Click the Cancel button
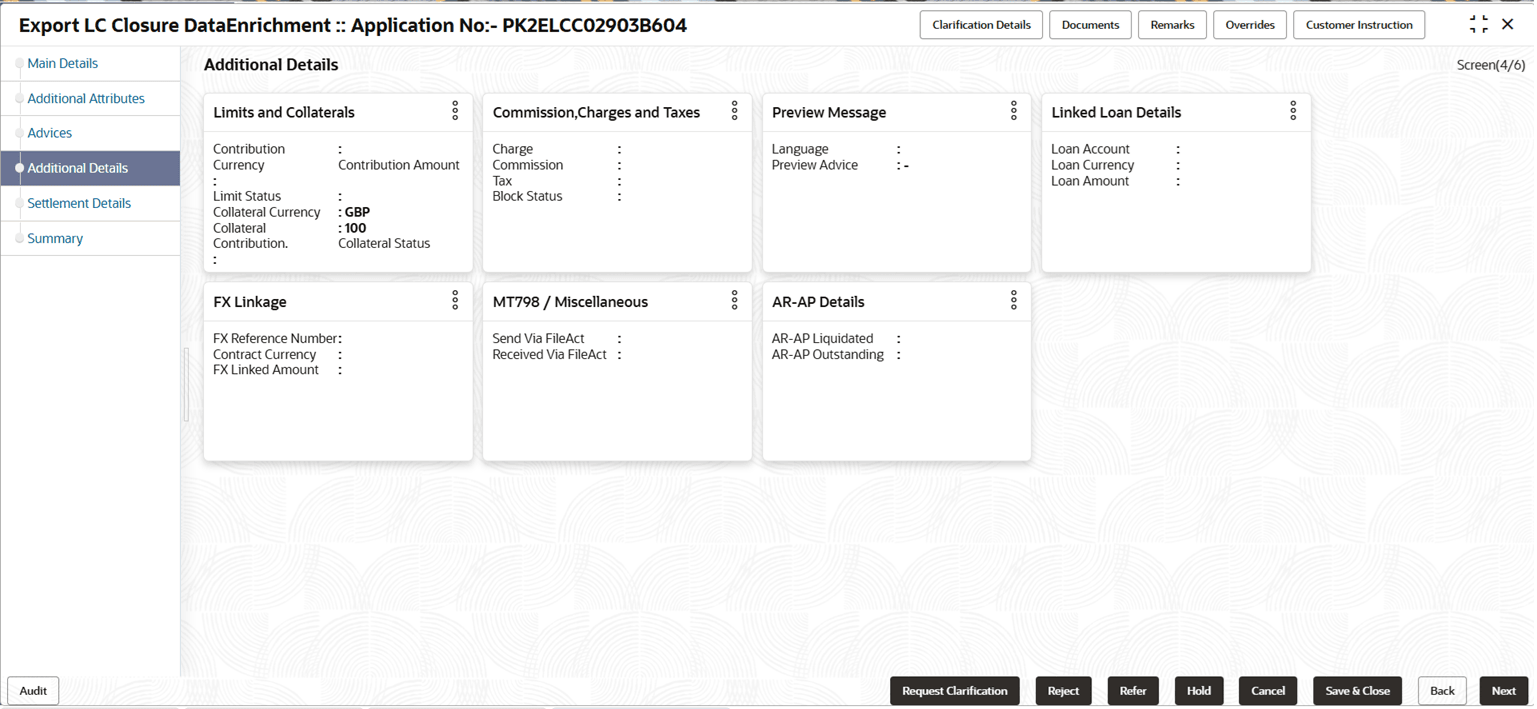 point(1268,691)
